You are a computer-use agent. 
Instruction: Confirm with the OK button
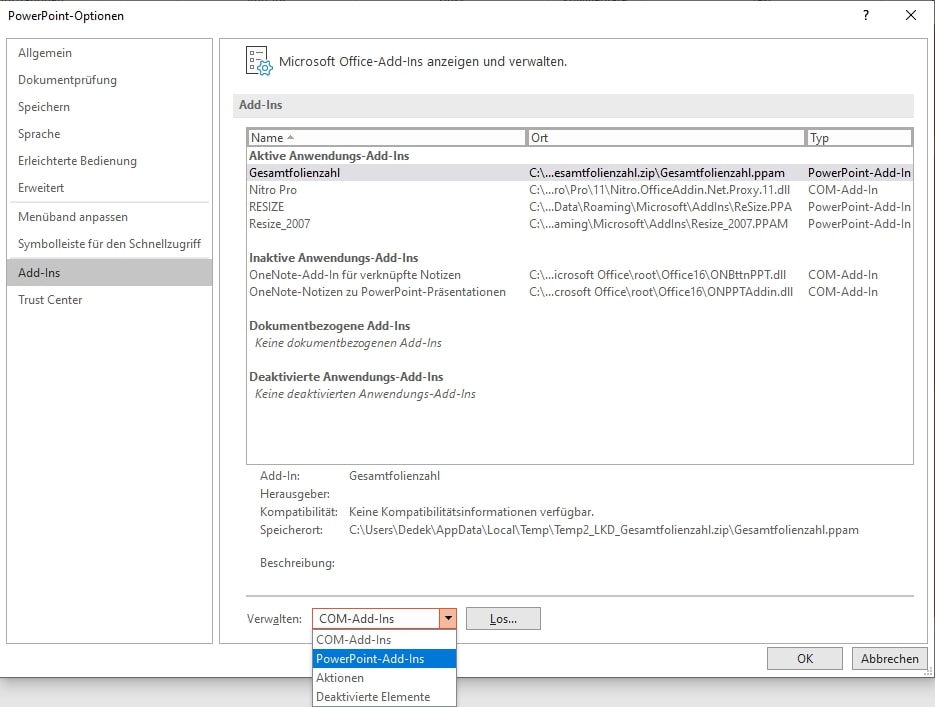804,659
